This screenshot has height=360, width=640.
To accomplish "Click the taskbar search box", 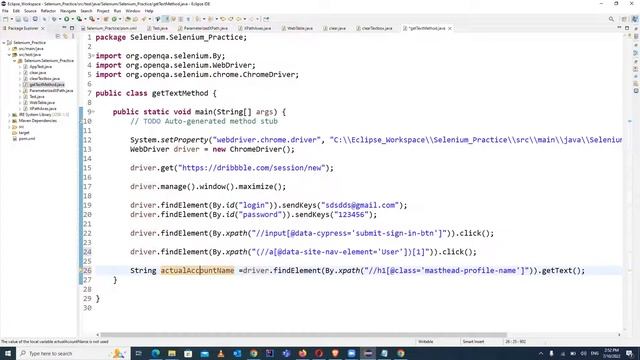I will (x=73, y=353).
